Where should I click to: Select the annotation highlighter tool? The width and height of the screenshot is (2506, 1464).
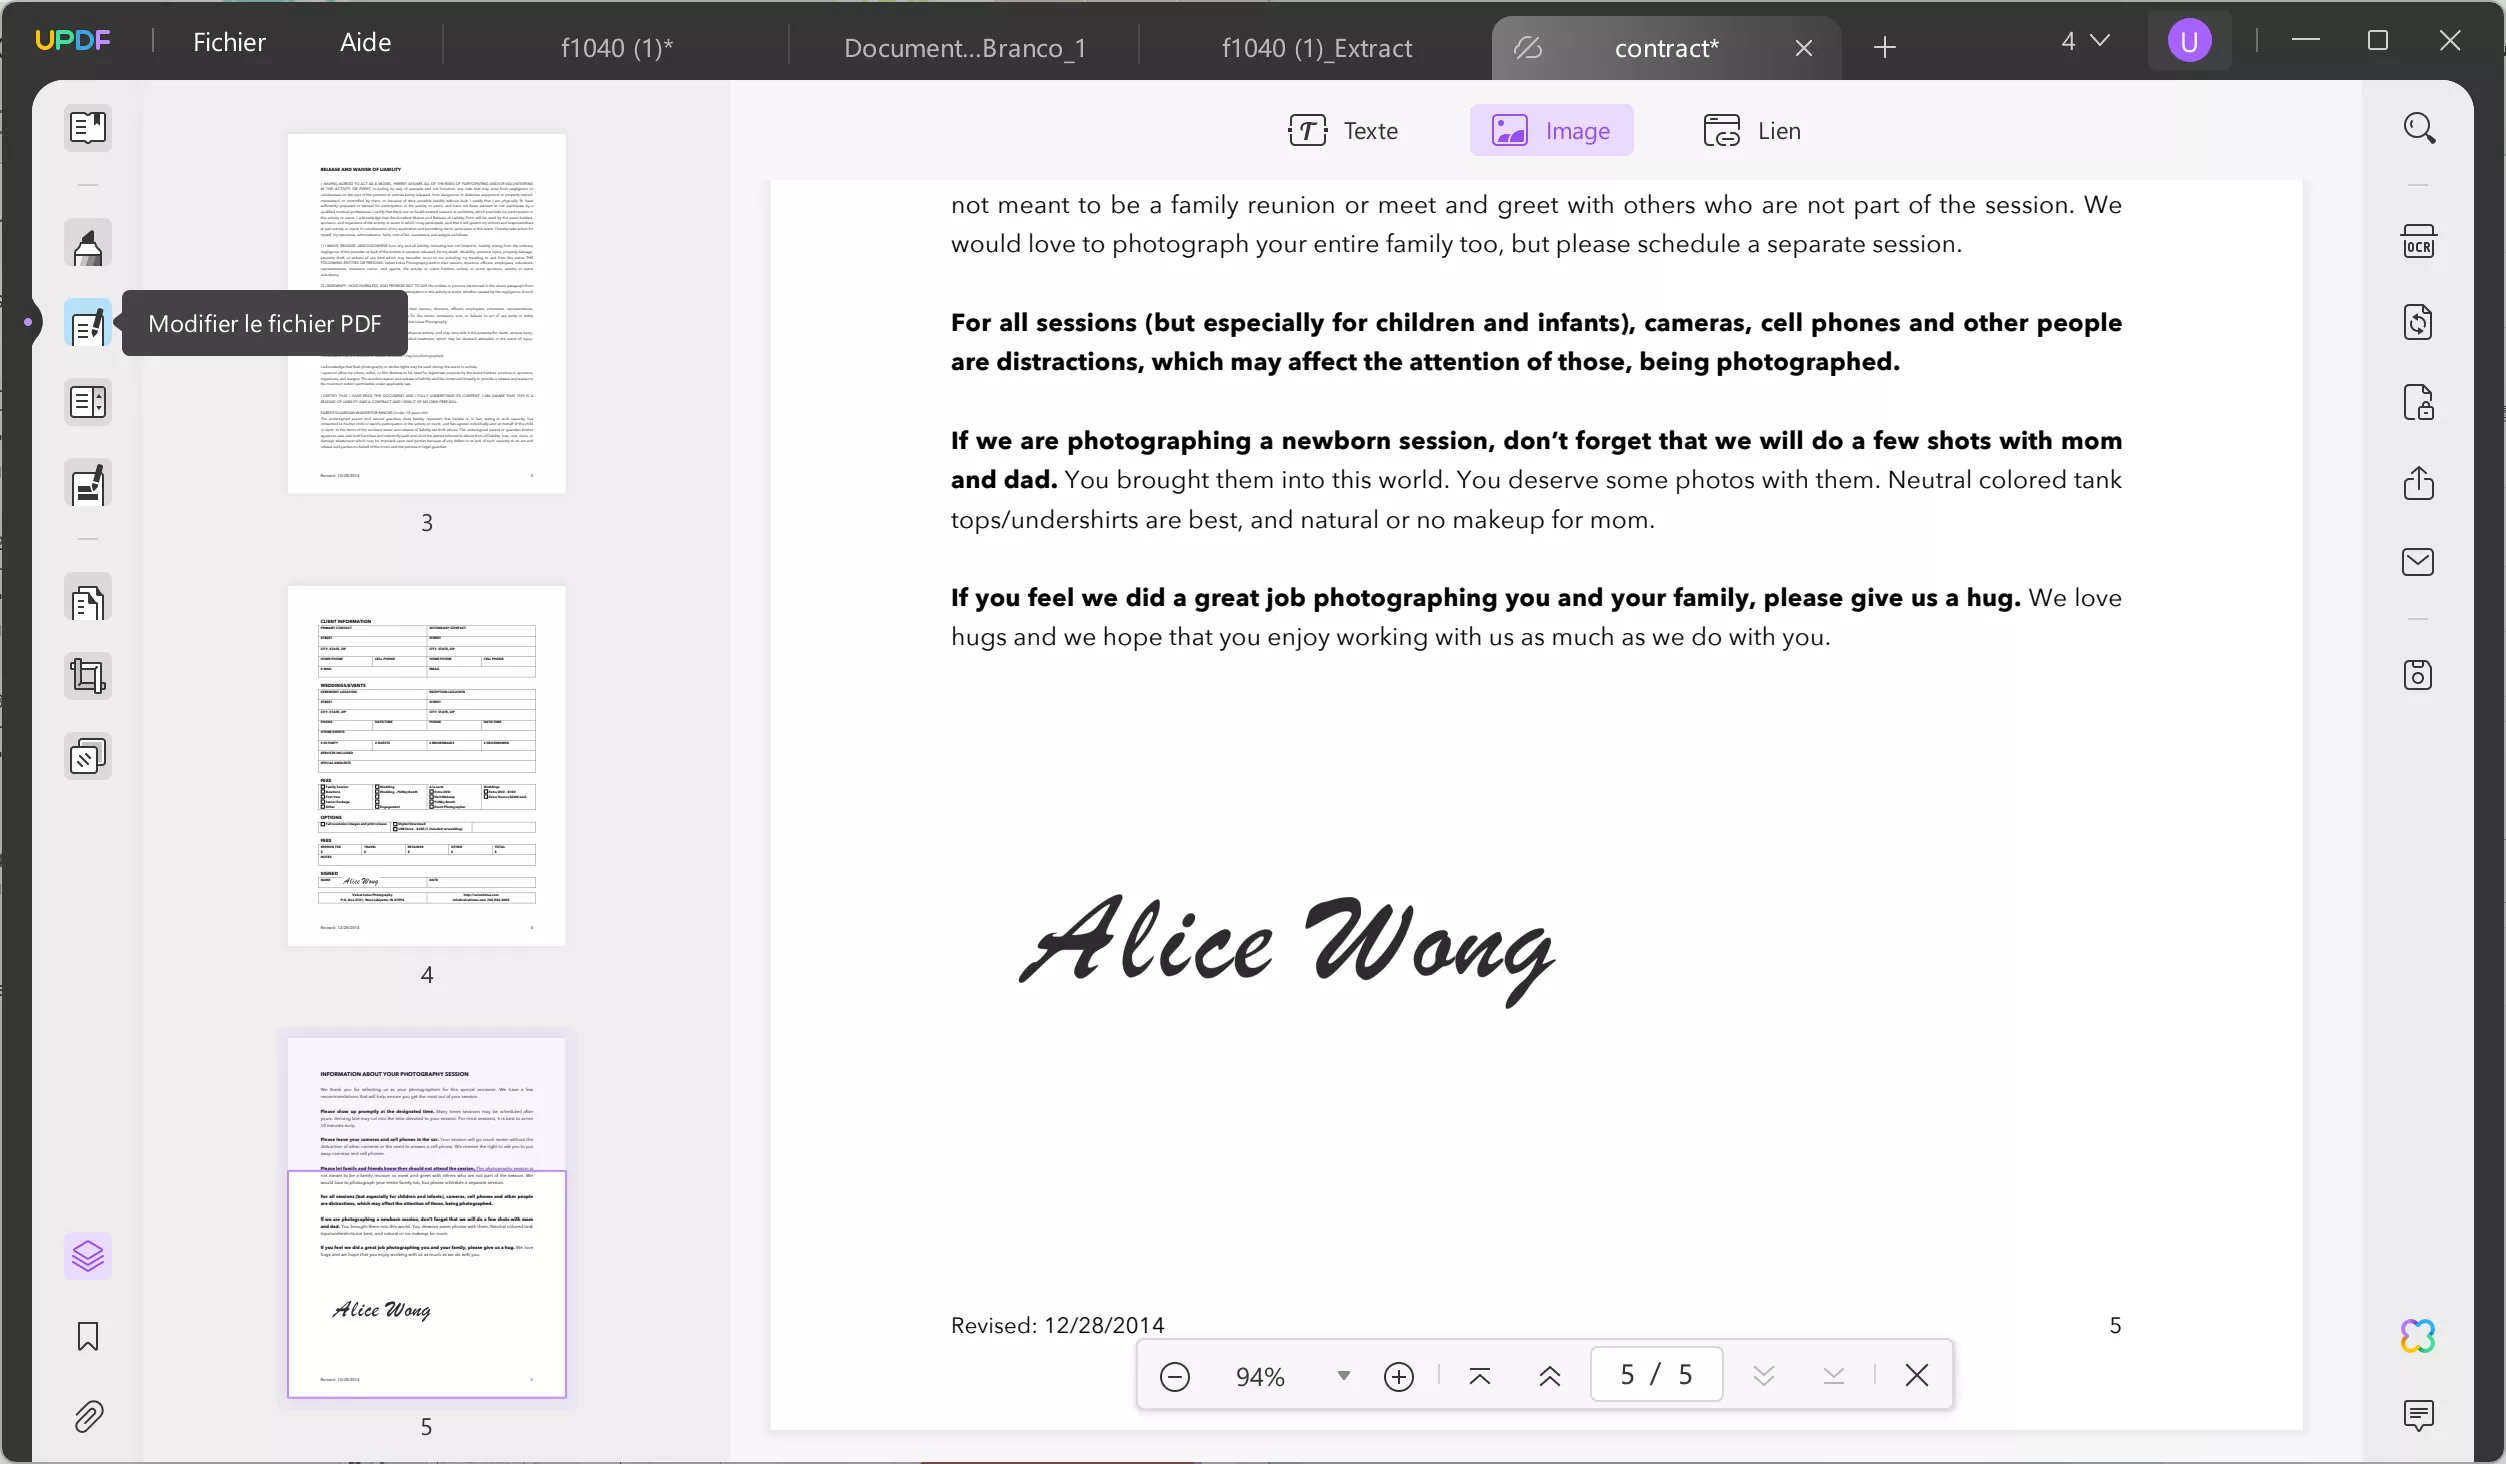point(88,245)
